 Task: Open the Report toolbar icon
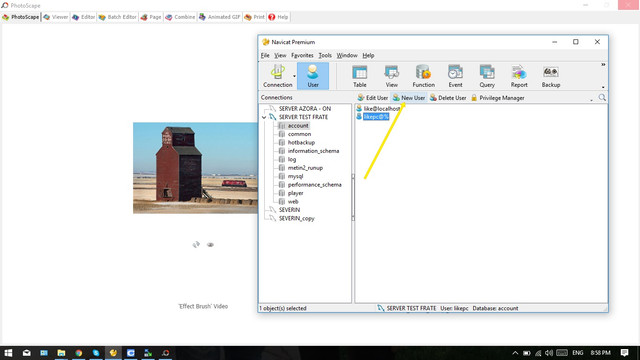(519, 76)
